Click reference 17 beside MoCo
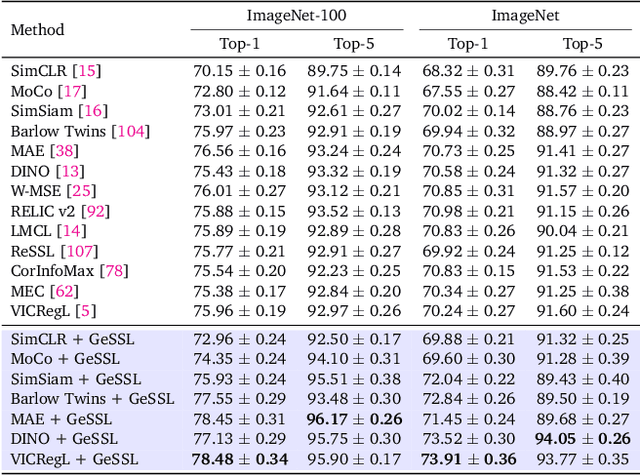This screenshot has height=476, width=640. 74,91
